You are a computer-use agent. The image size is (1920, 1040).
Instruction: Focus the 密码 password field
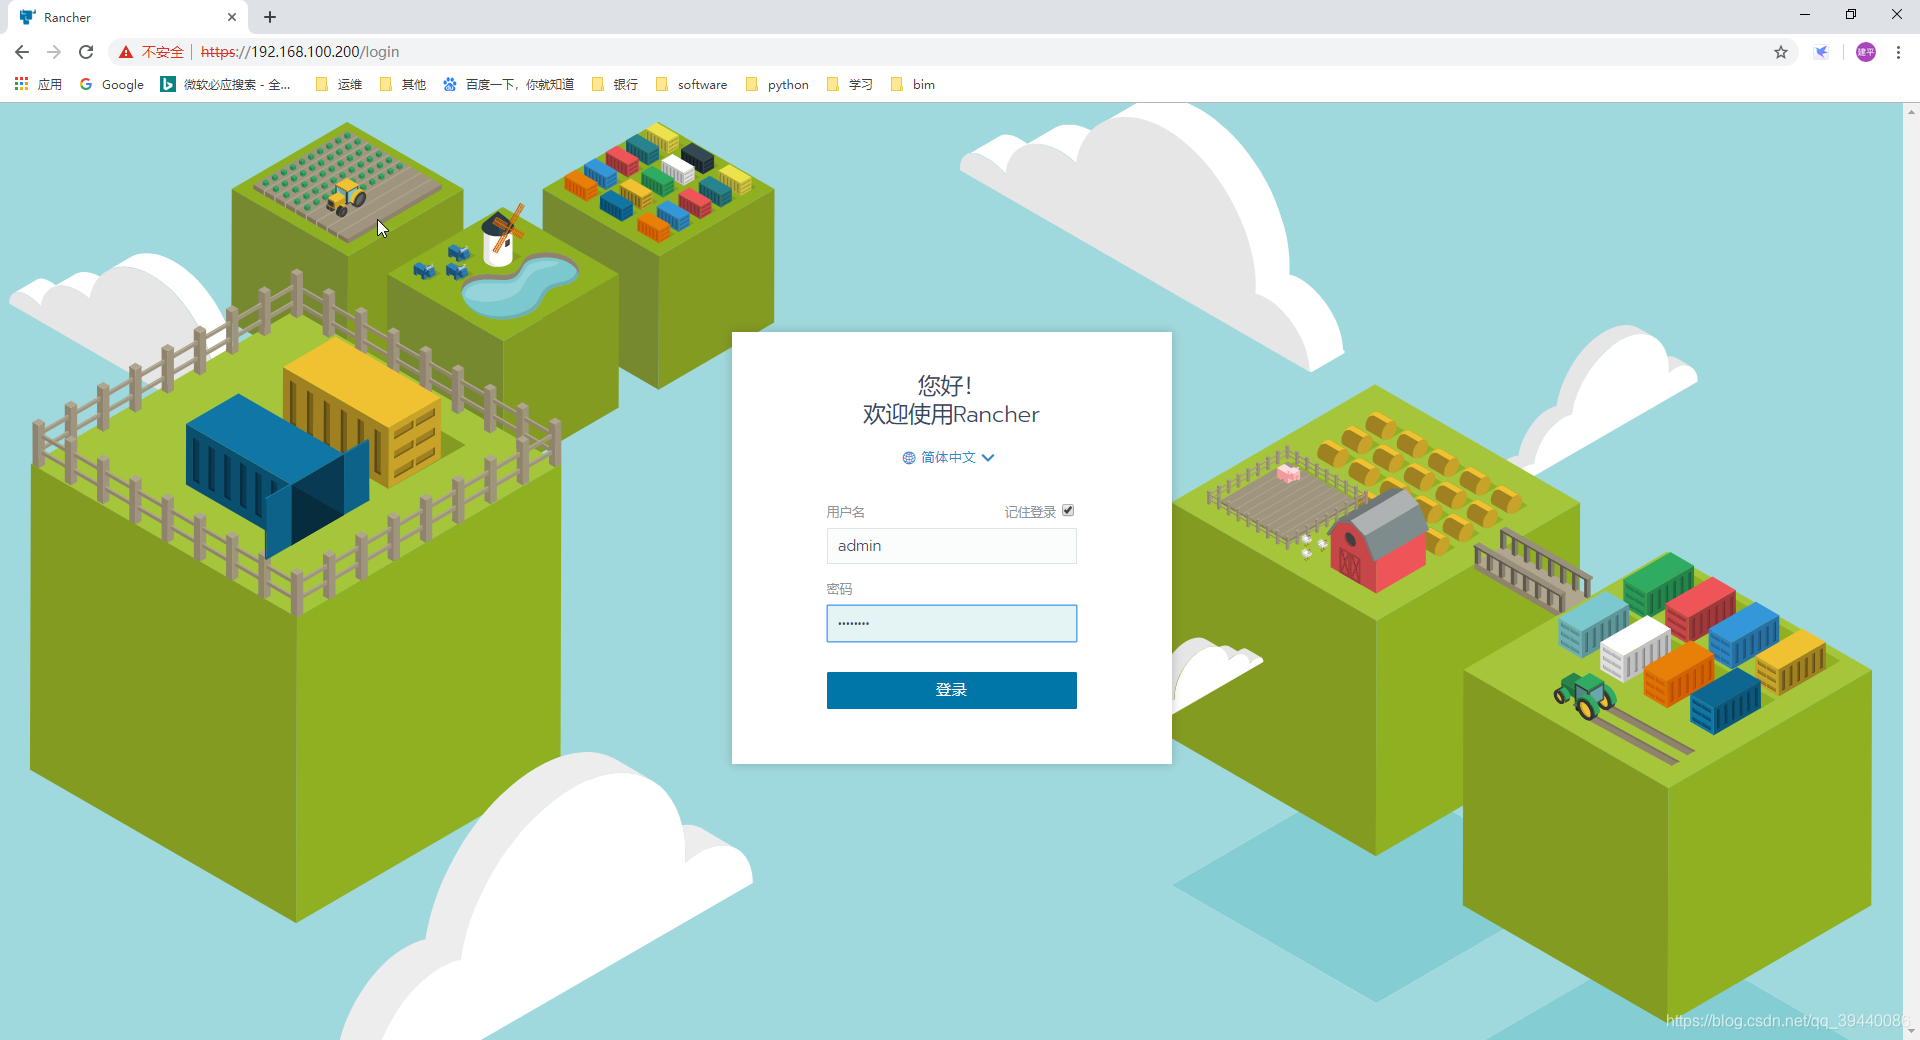pyautogui.click(x=951, y=623)
